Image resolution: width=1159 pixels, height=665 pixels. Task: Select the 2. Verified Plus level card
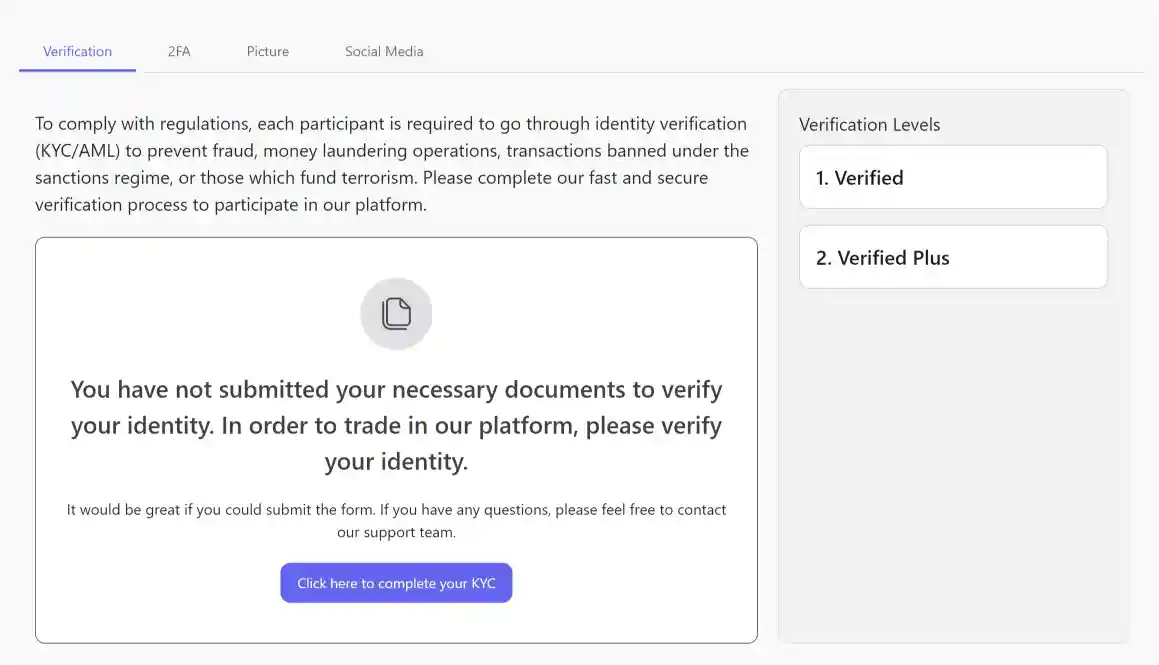coord(953,258)
